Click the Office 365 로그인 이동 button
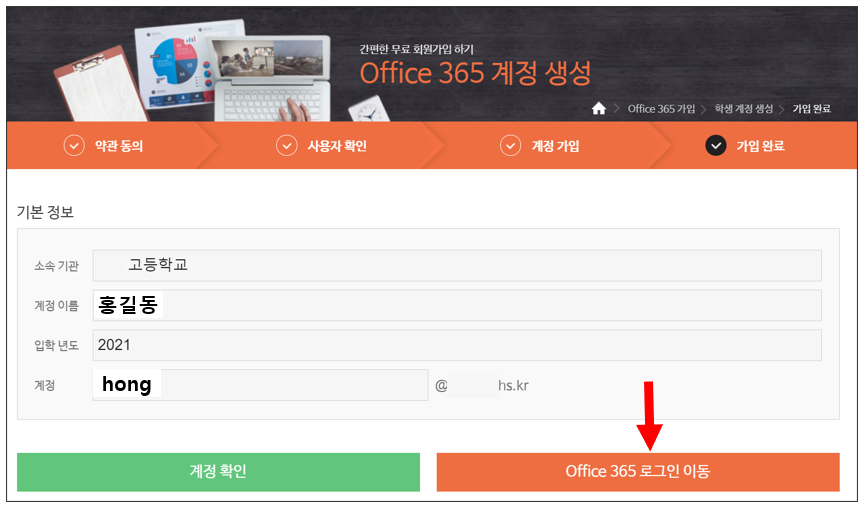The width and height of the screenshot is (863, 508). click(638, 472)
